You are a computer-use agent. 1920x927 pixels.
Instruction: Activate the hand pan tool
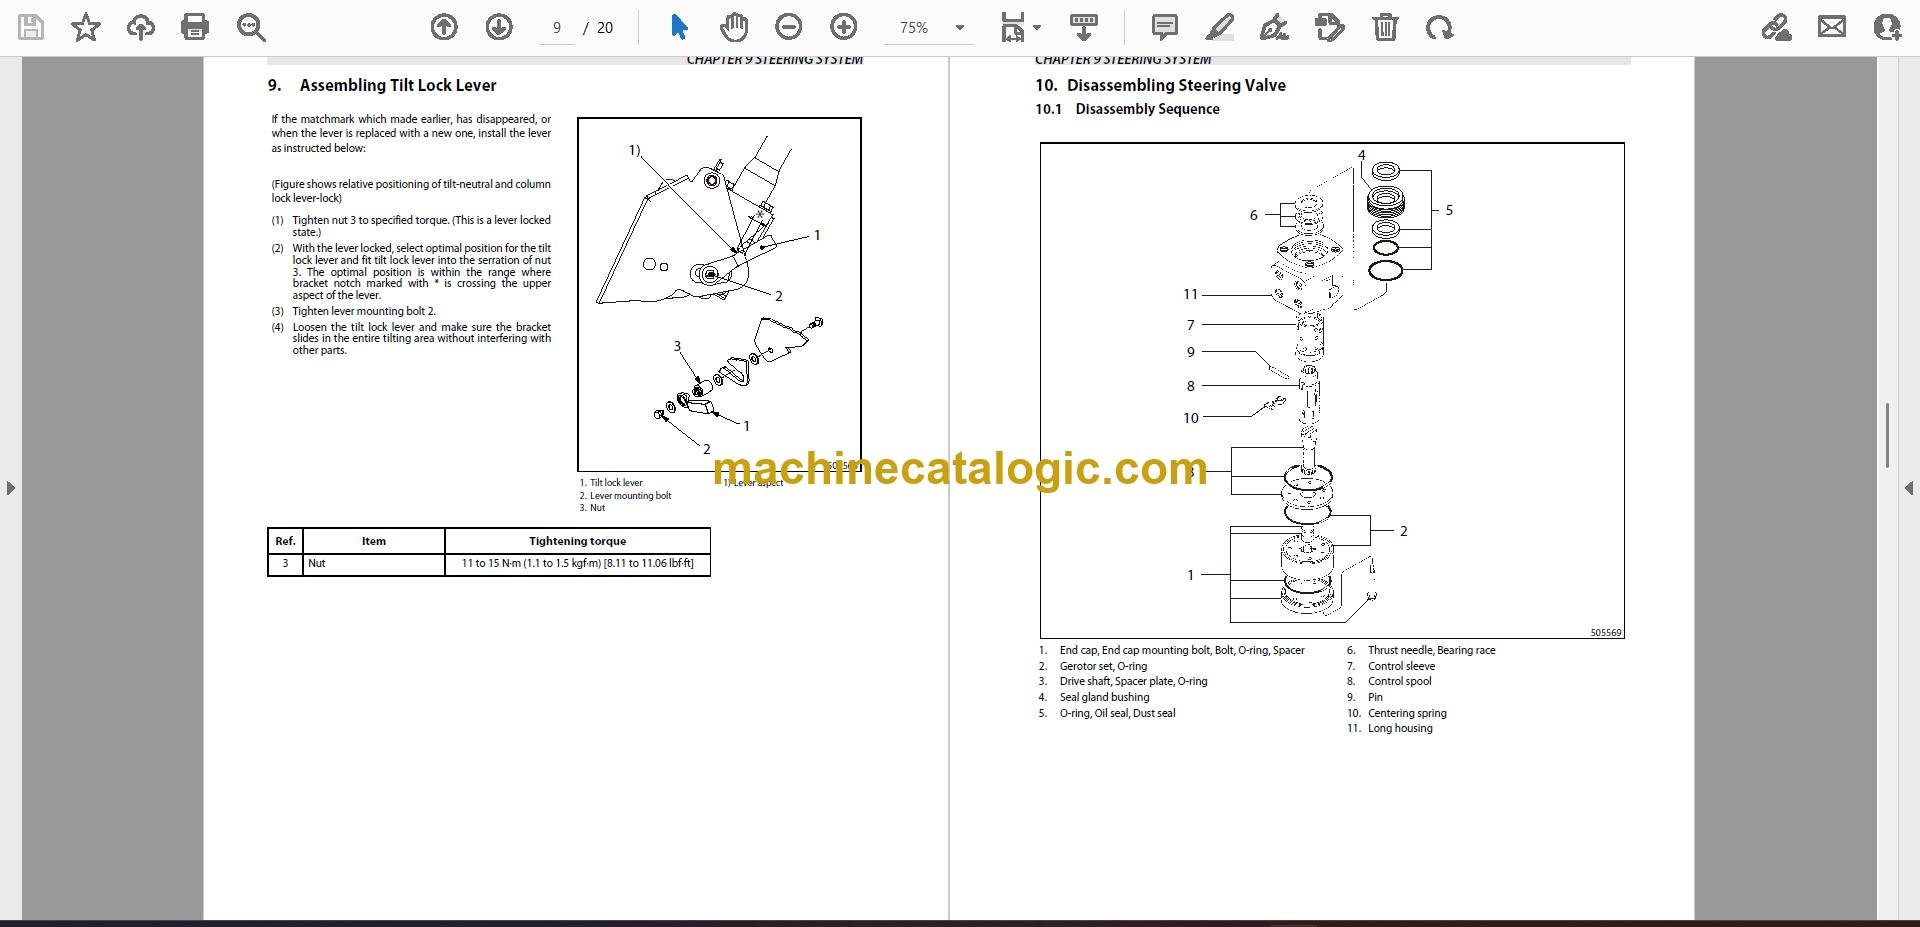pyautogui.click(x=734, y=27)
